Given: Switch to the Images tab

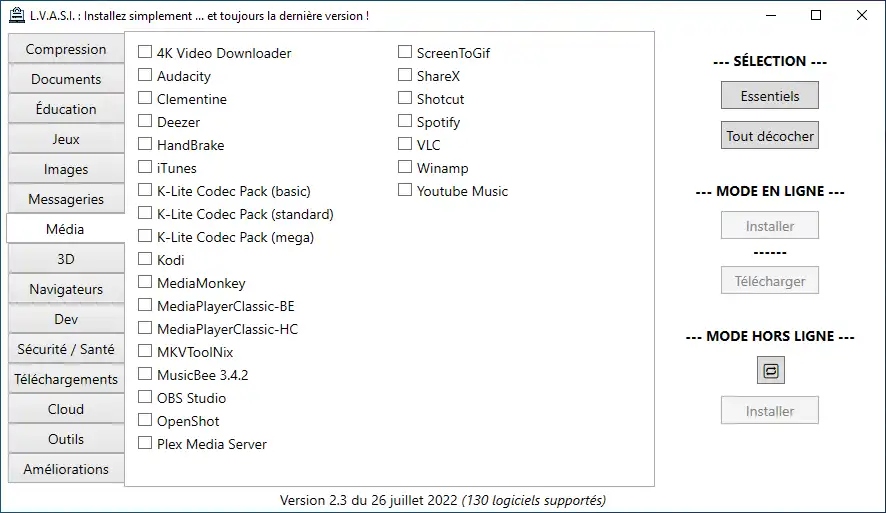Looking at the screenshot, I should (66, 169).
